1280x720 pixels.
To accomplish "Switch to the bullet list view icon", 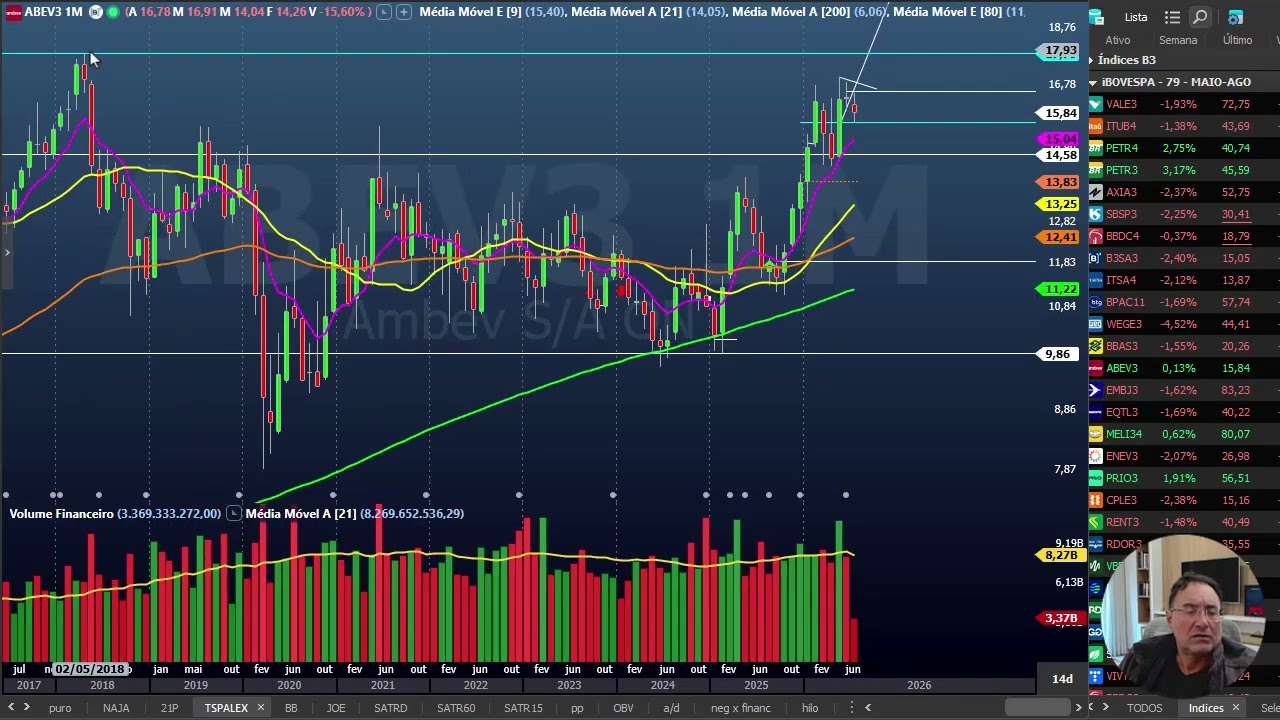I will pyautogui.click(x=1173, y=17).
